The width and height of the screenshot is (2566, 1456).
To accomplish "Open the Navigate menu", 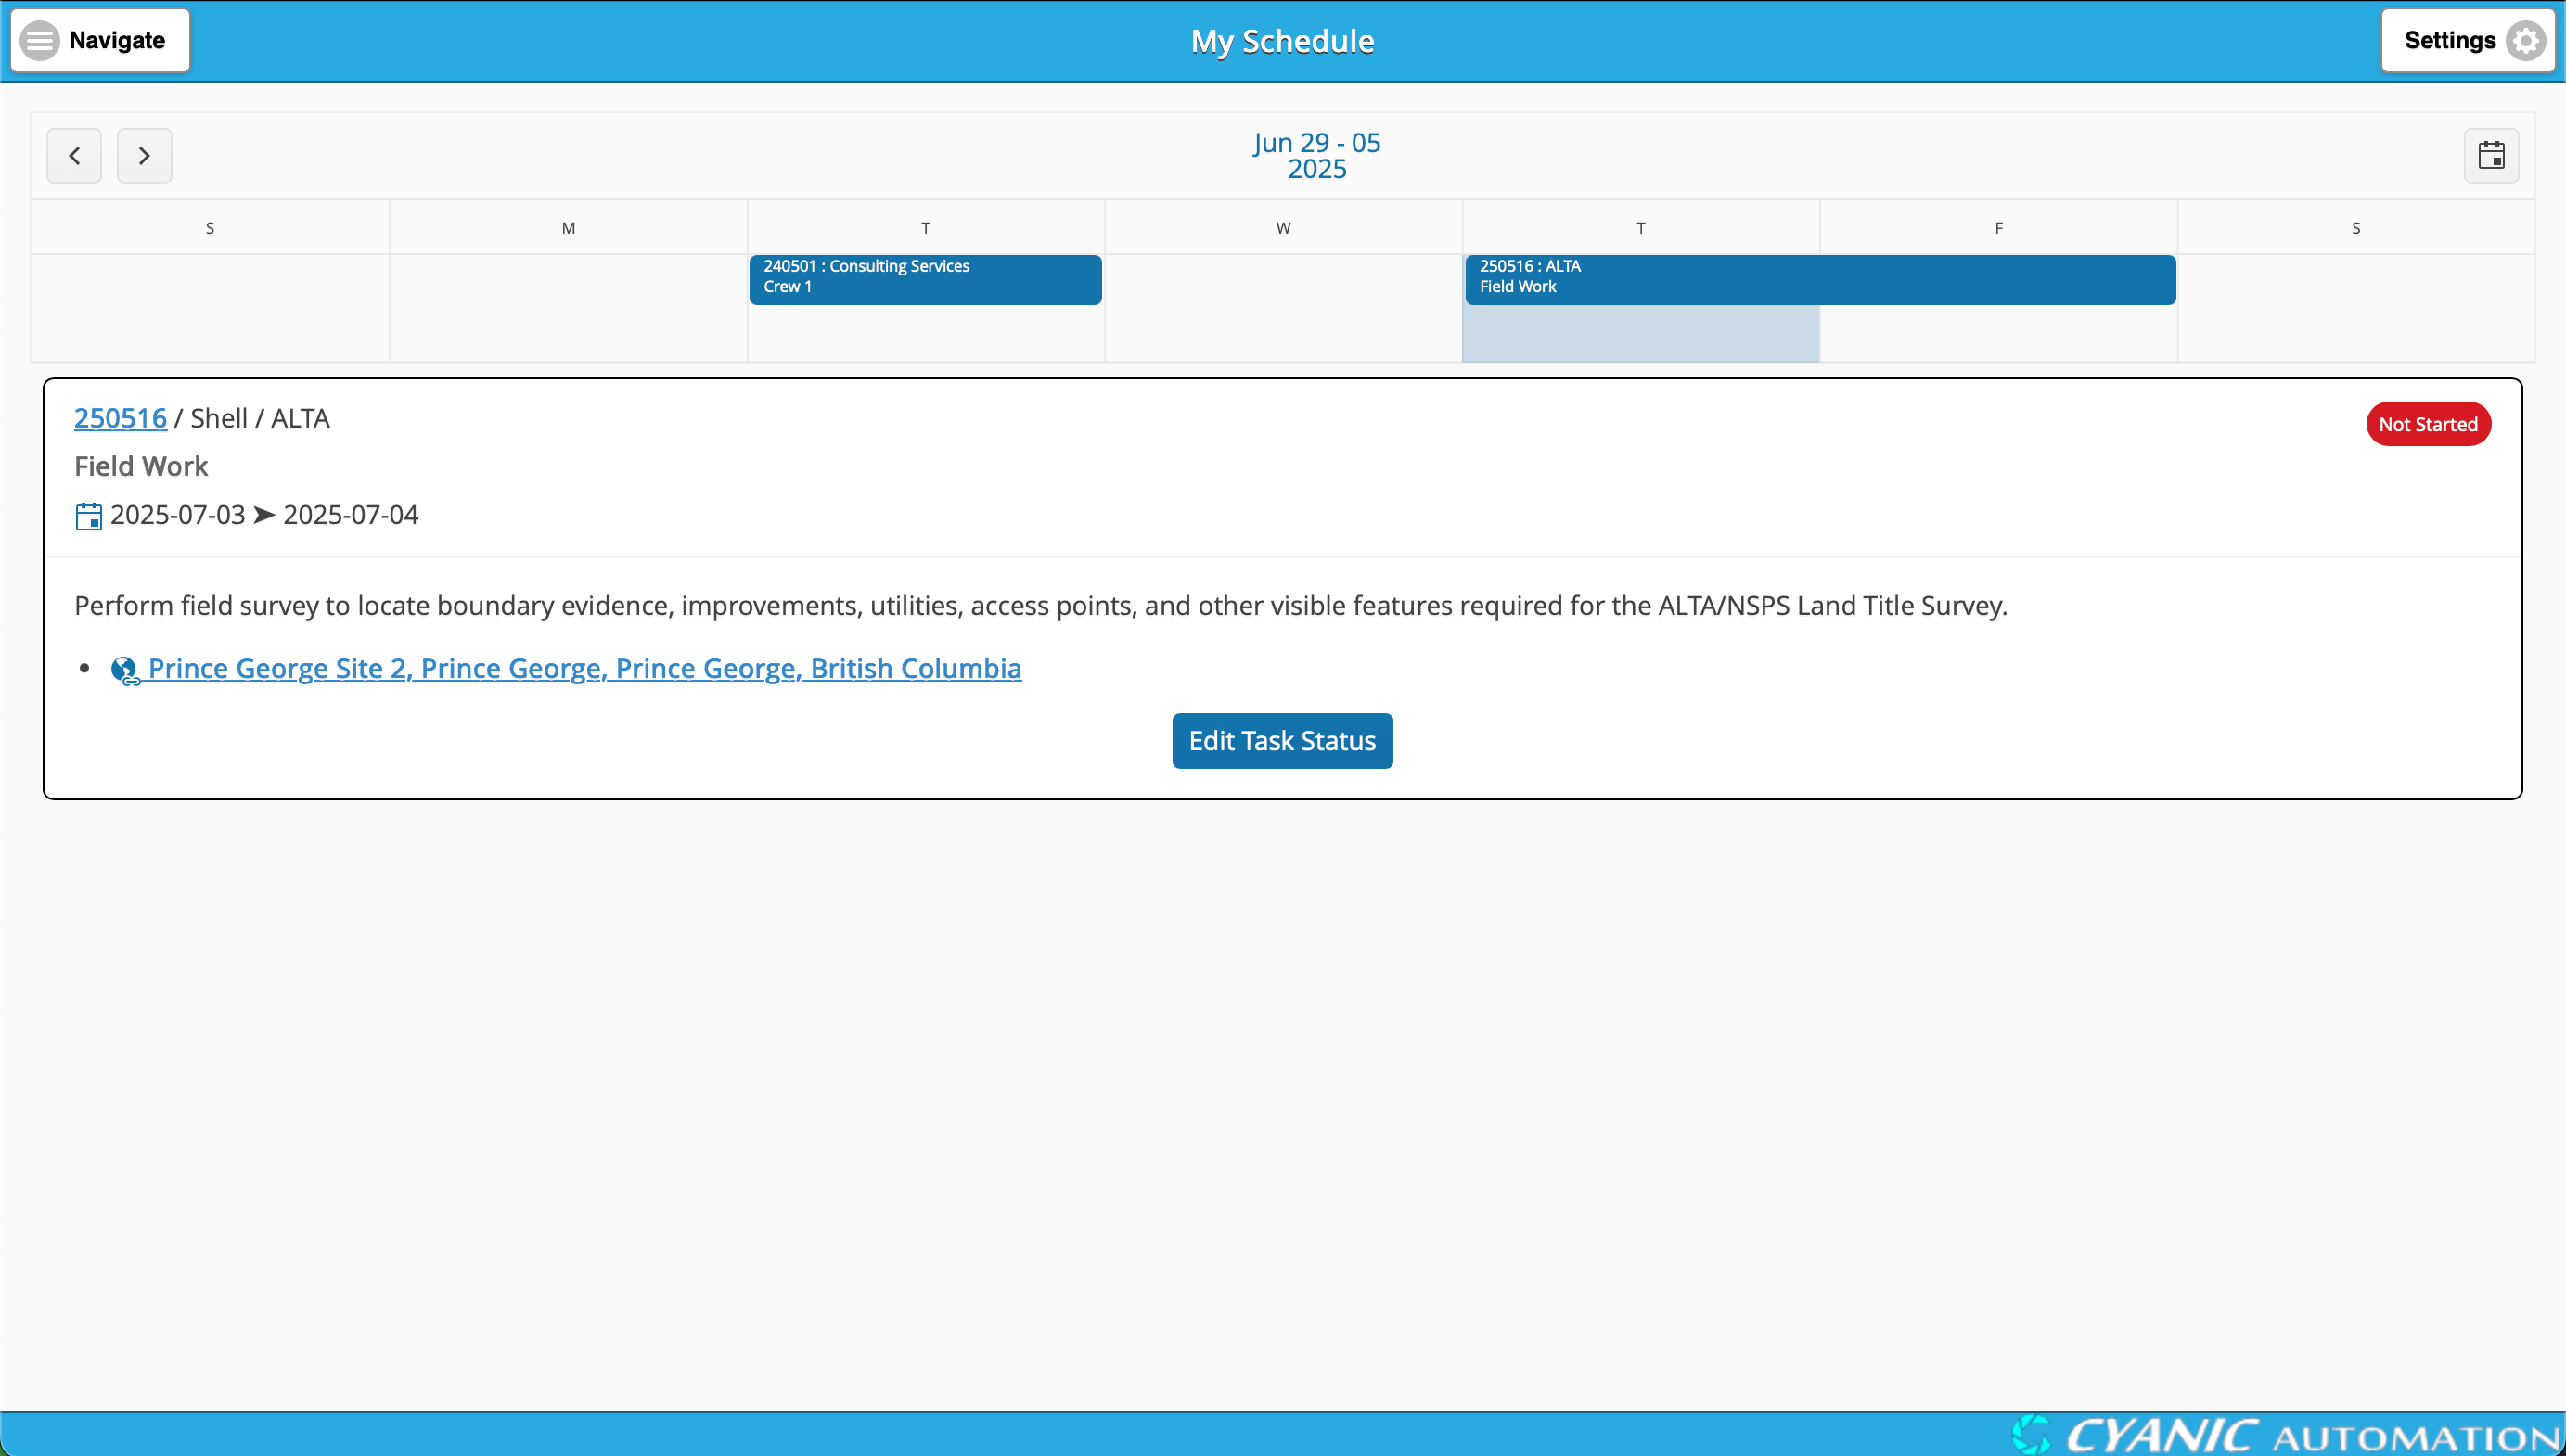I will tap(100, 40).
